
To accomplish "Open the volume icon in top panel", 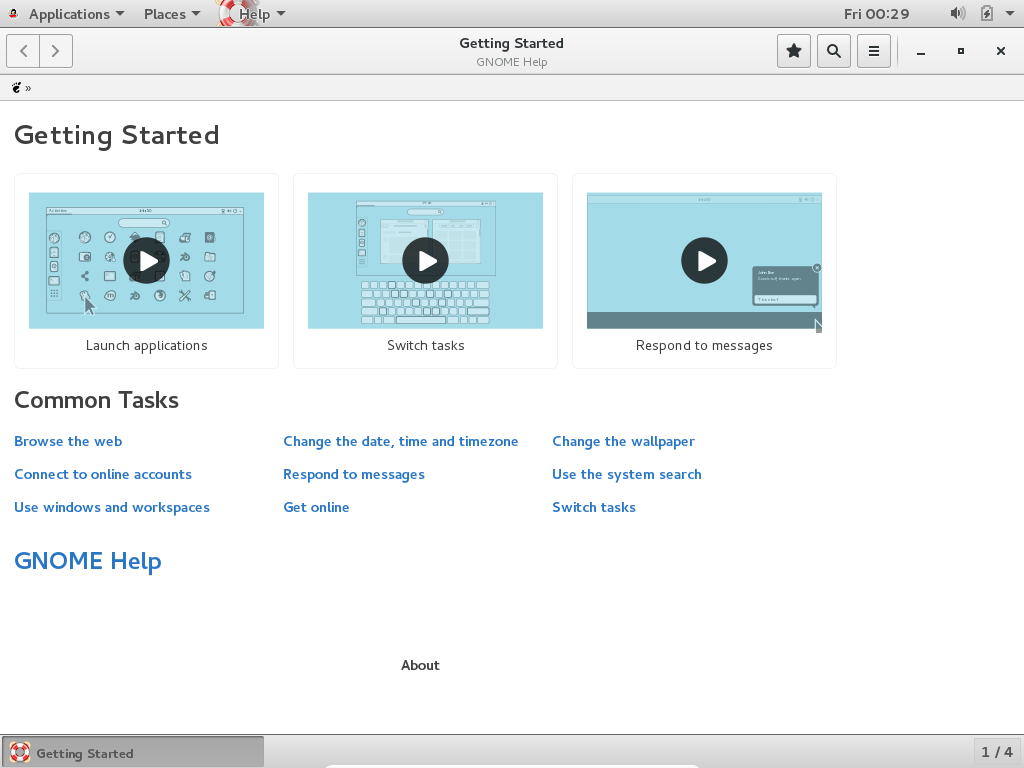I will pos(957,14).
